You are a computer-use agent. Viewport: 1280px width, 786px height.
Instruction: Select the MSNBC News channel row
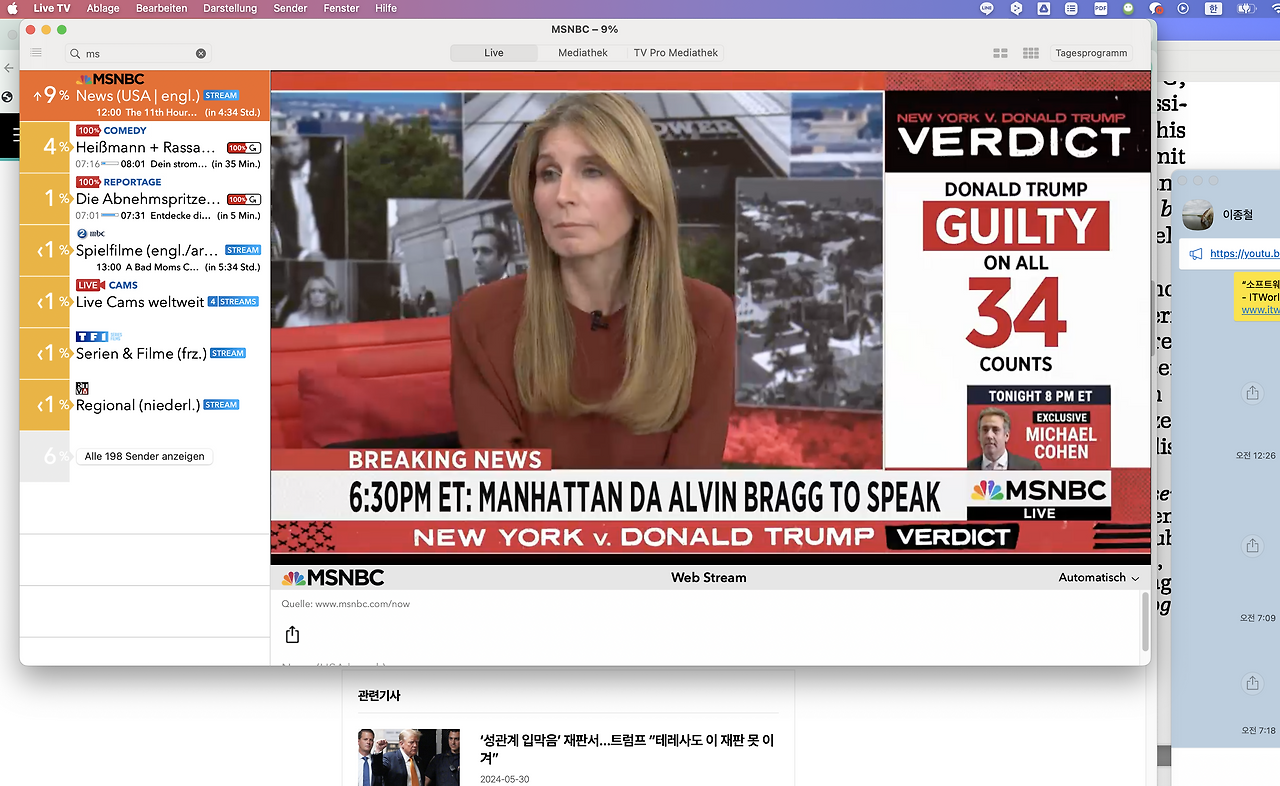pos(145,96)
